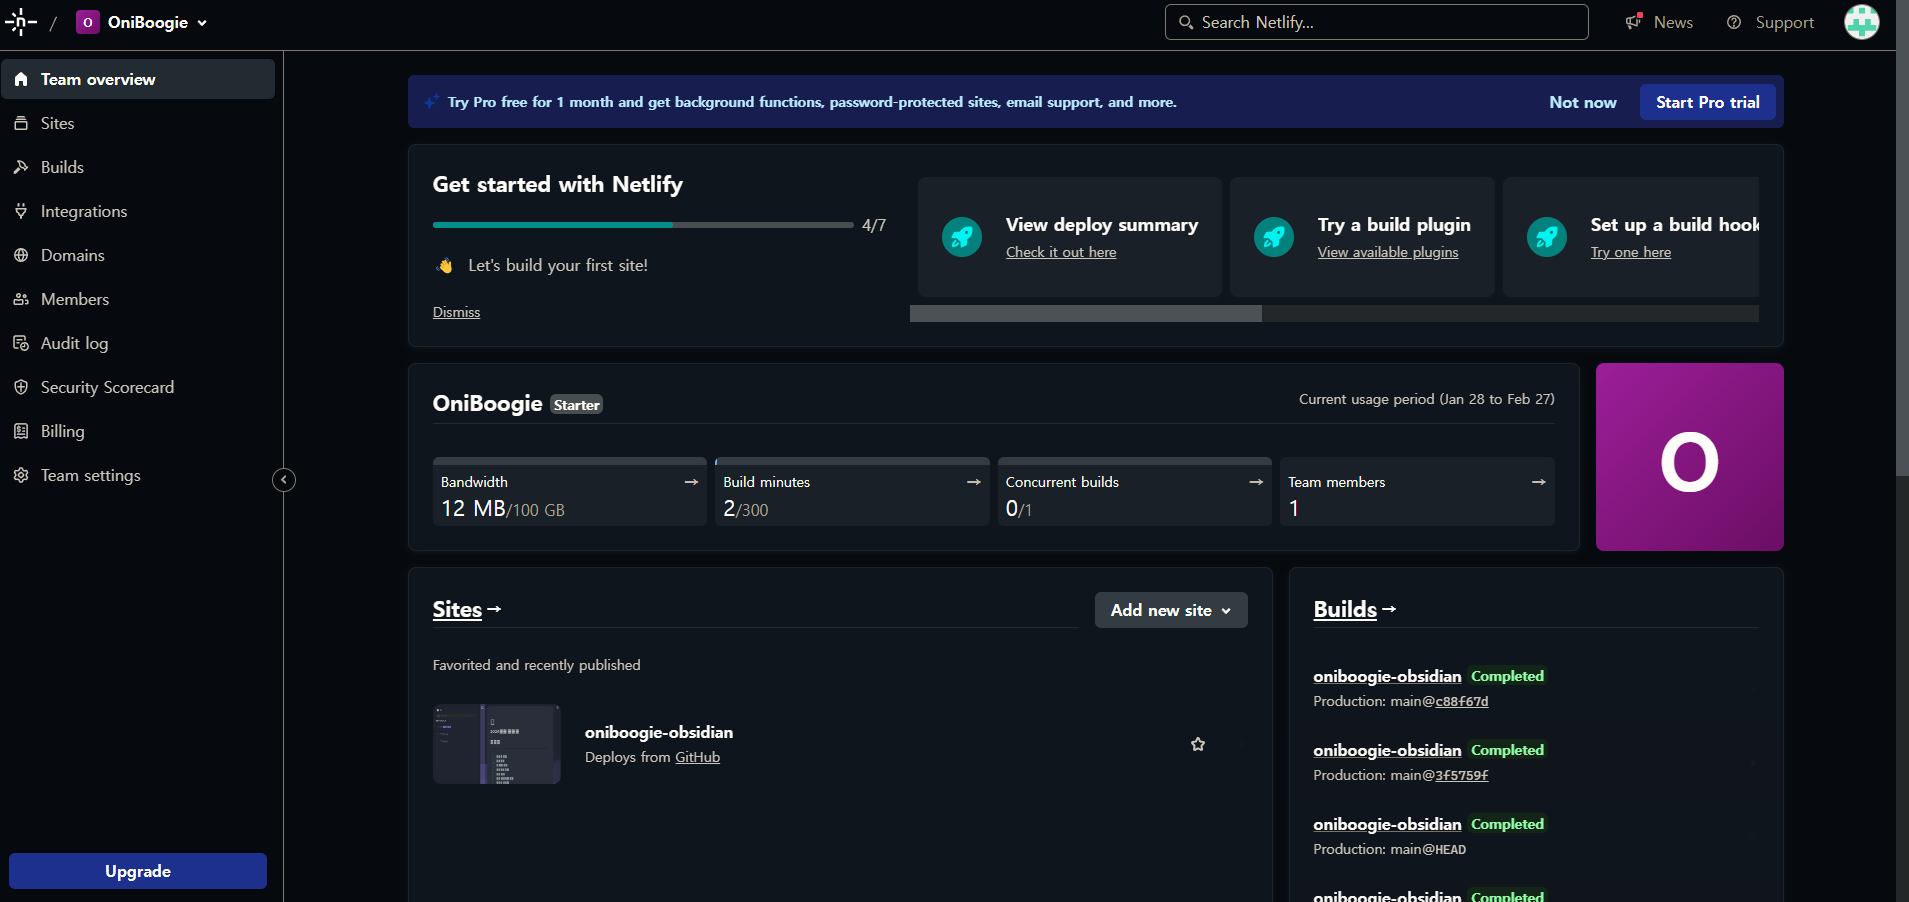Viewport: 1909px width, 902px height.
Task: Open build for commit c88f67d
Action: click(1462, 701)
